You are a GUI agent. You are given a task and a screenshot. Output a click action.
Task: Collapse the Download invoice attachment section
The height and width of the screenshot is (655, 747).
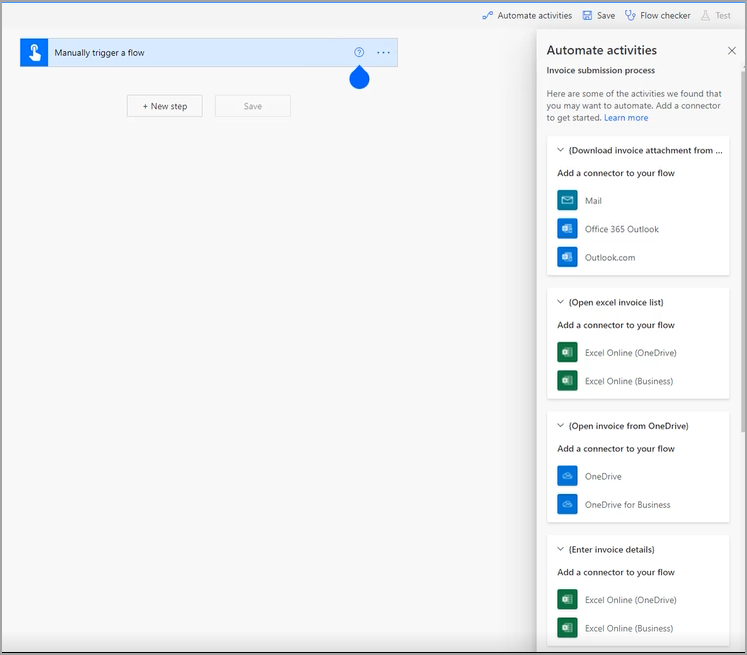561,150
